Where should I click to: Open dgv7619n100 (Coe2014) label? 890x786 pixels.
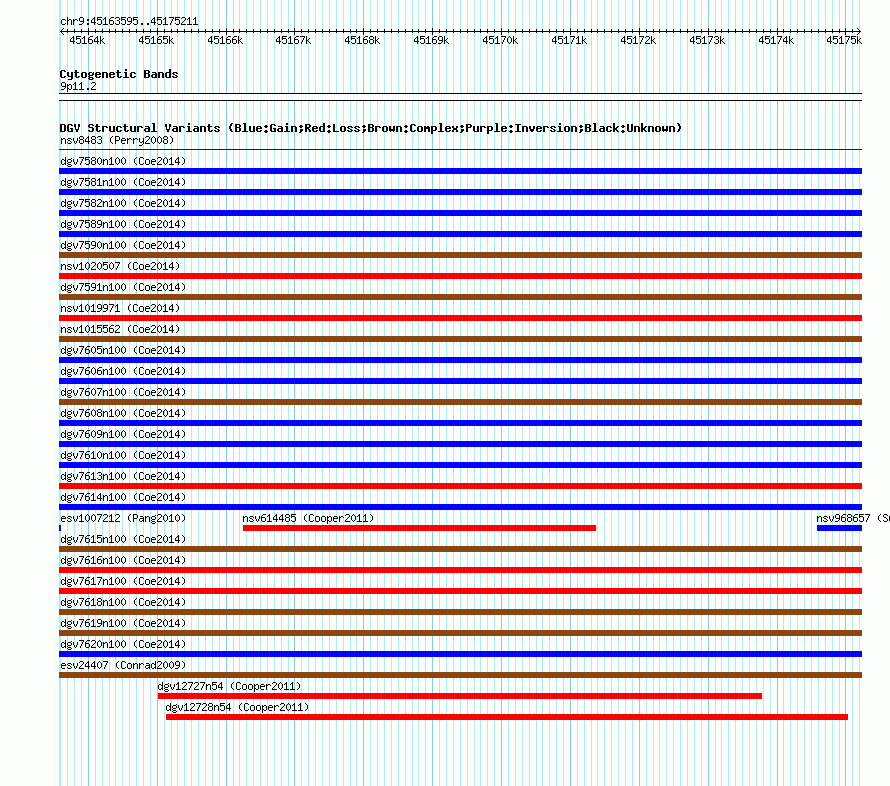(123, 623)
